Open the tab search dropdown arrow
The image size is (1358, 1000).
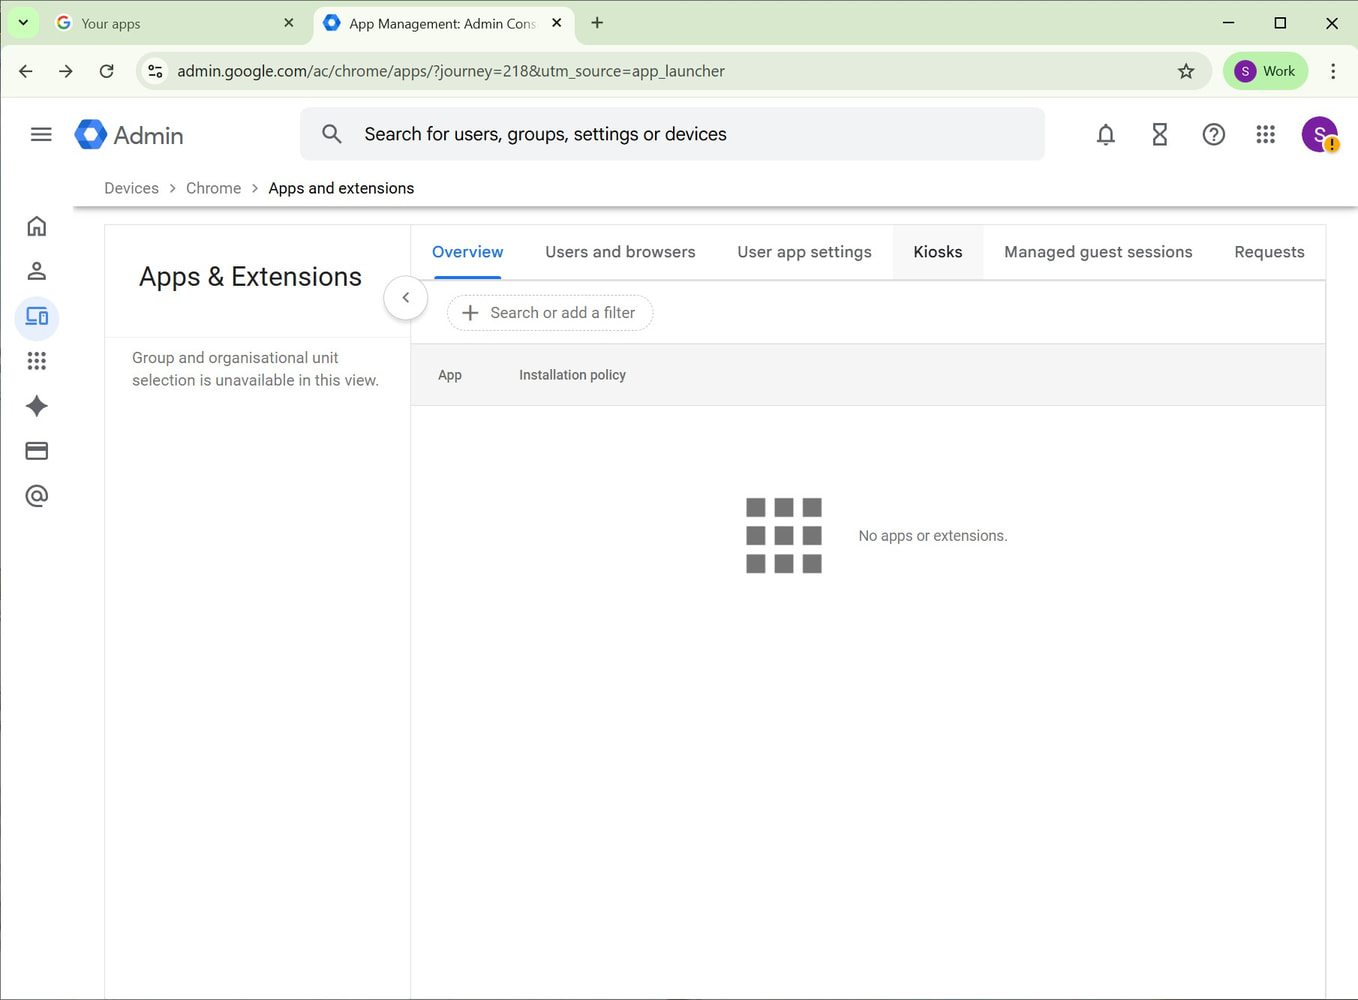click(23, 23)
